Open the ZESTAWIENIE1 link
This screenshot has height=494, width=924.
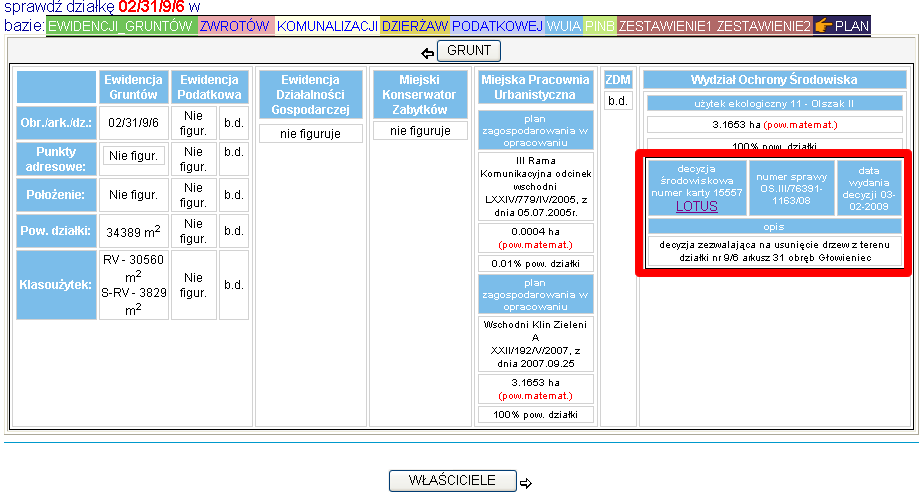[x=666, y=26]
